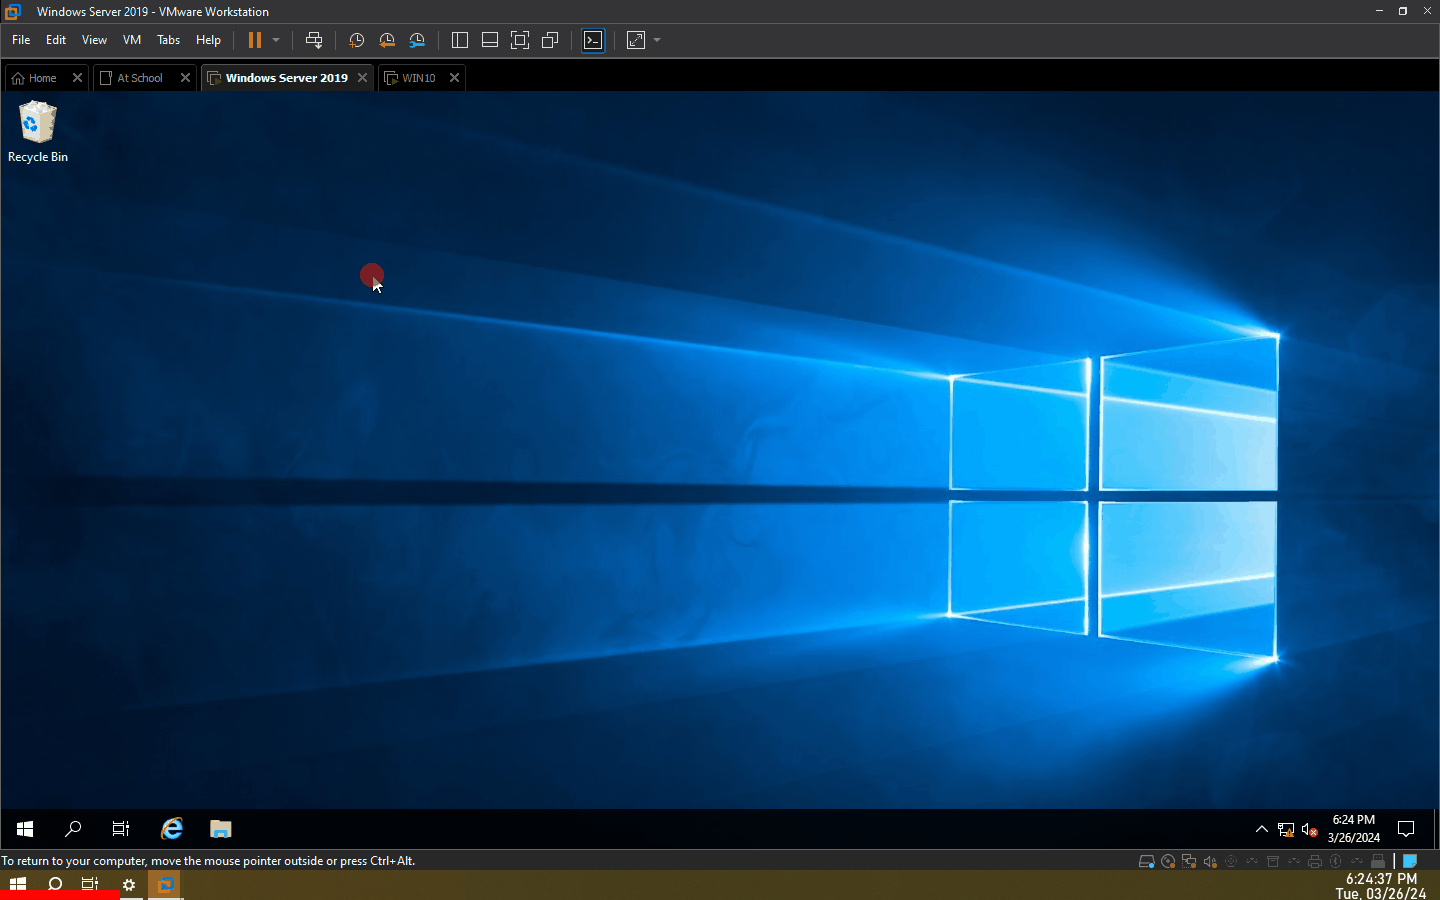Launch Internet Explorer from the guest taskbar

(x=172, y=829)
